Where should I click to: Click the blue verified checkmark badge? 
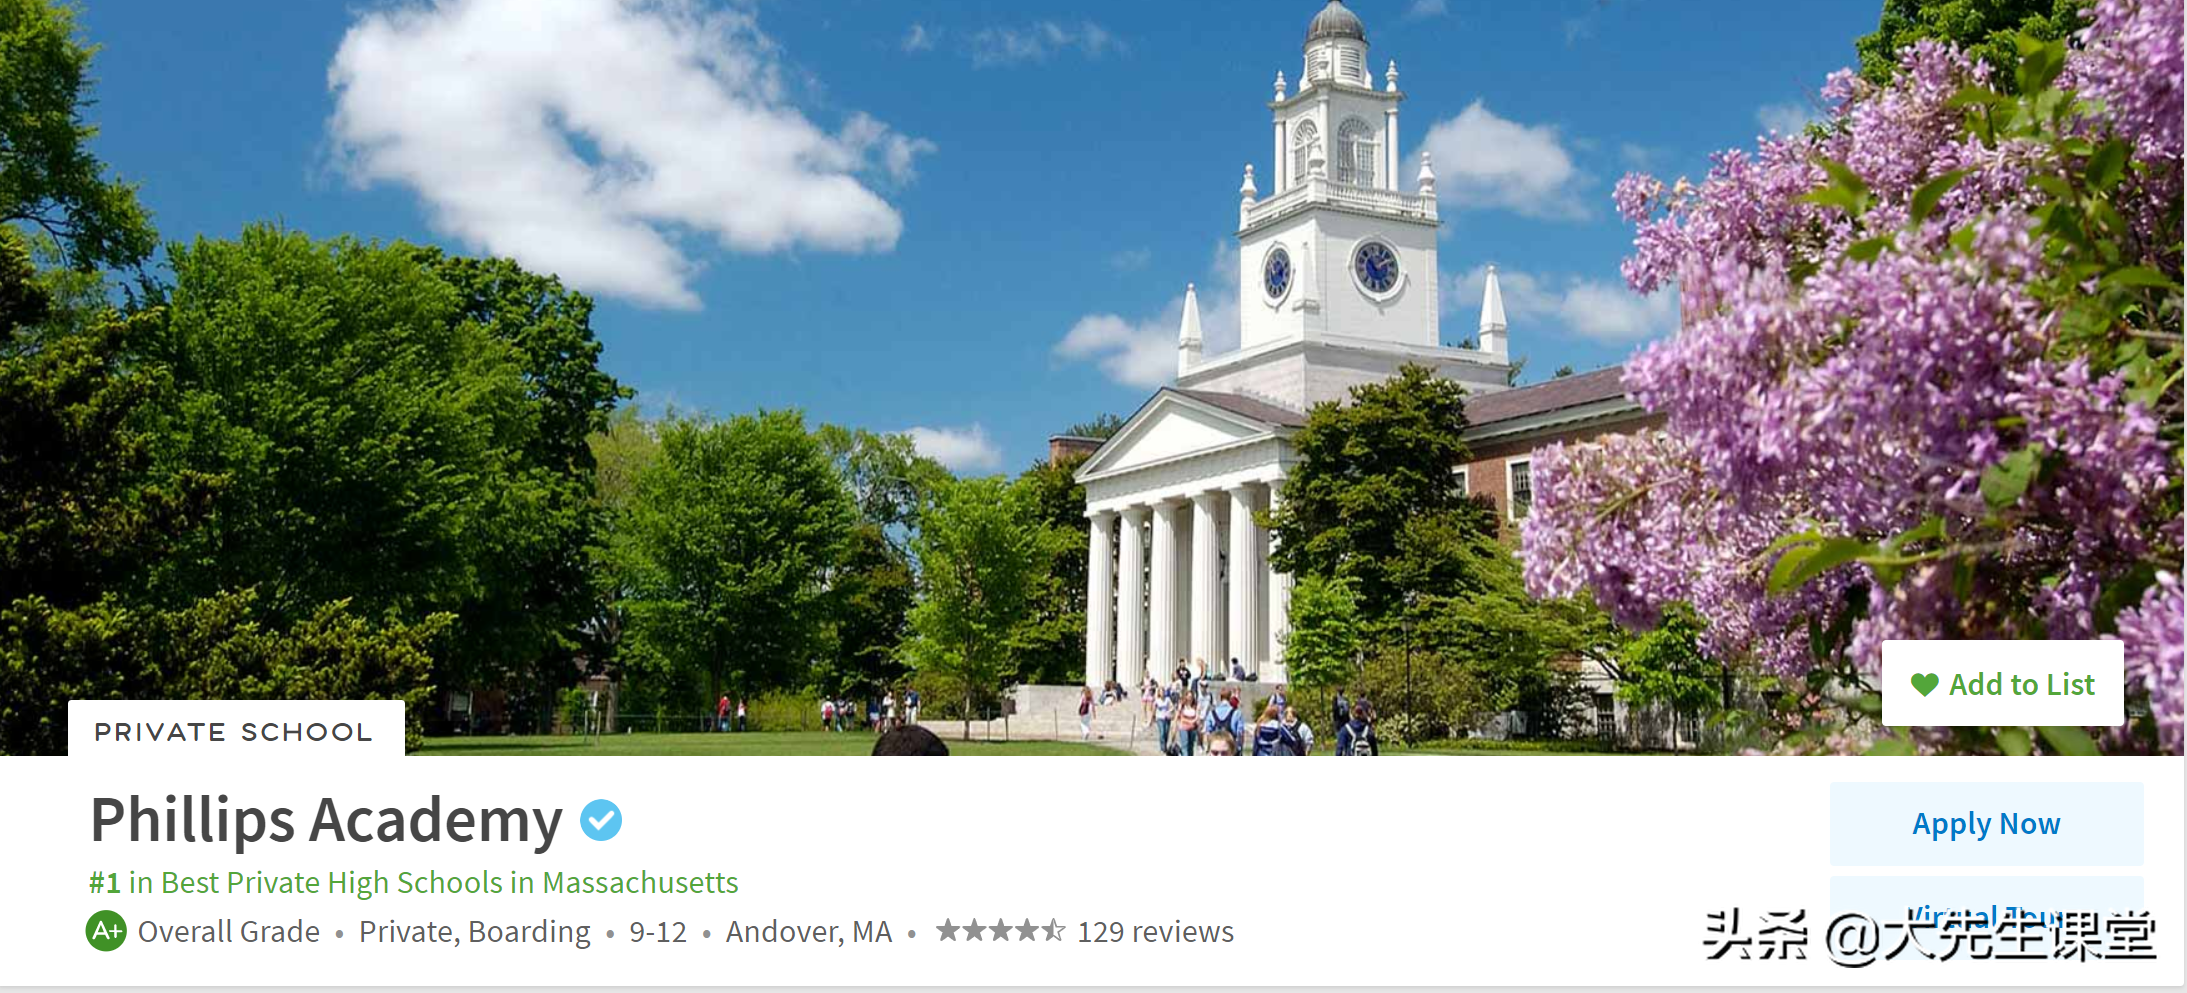click(601, 820)
